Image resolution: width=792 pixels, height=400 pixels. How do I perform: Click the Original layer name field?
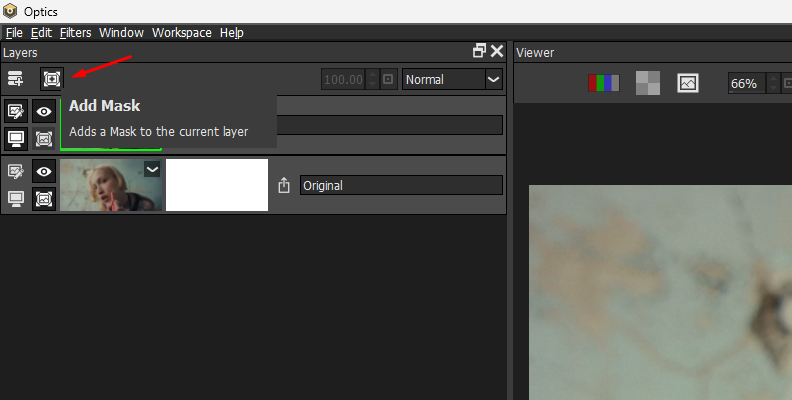tap(401, 185)
